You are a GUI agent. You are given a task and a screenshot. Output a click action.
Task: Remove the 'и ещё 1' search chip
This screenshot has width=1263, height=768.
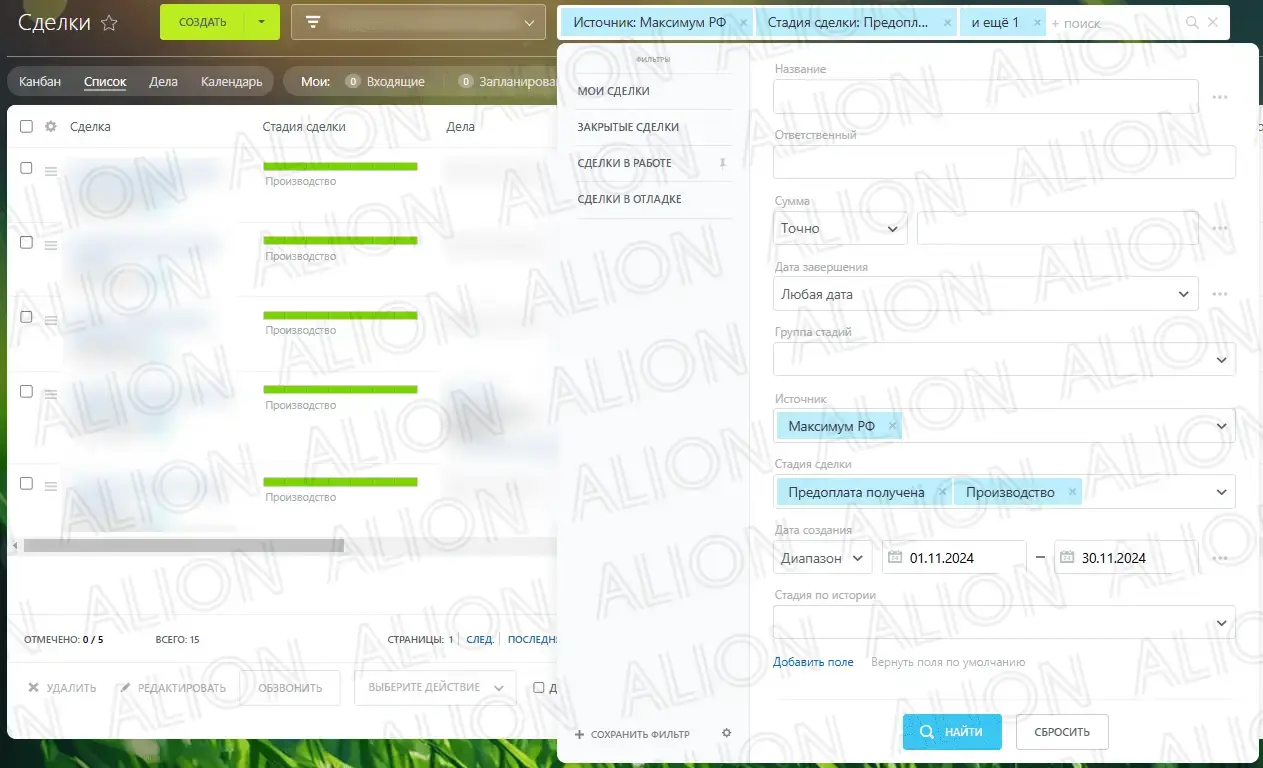pyautogui.click(x=1037, y=22)
